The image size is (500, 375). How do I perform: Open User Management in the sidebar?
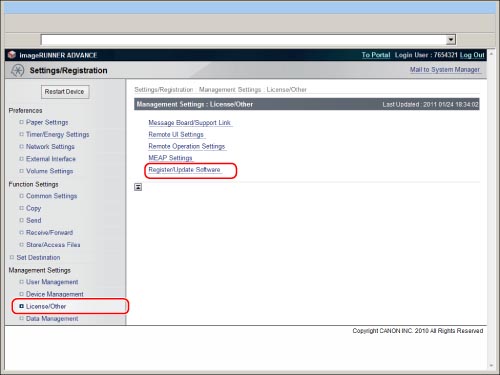[x=52, y=282]
